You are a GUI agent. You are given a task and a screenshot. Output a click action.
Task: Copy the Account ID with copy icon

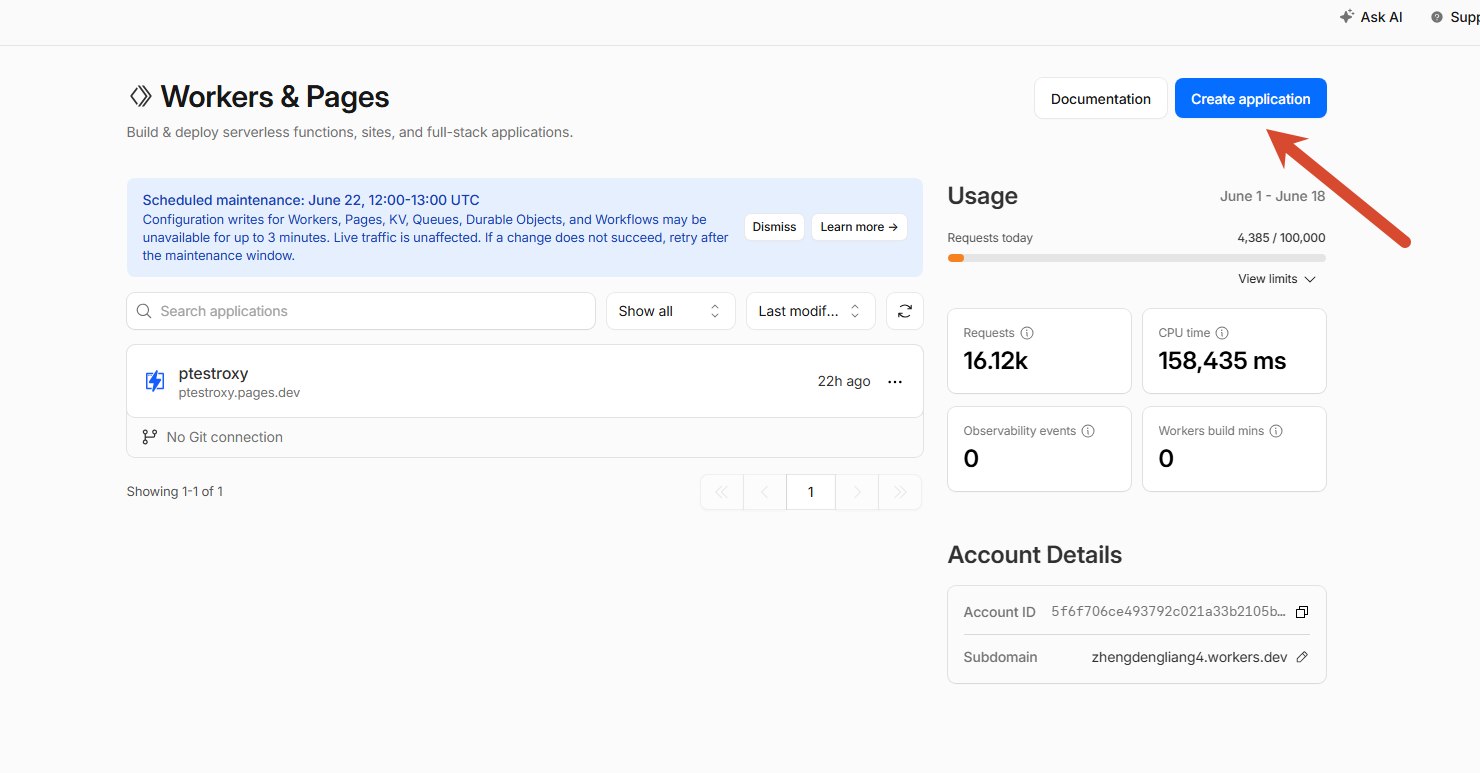(x=1302, y=612)
